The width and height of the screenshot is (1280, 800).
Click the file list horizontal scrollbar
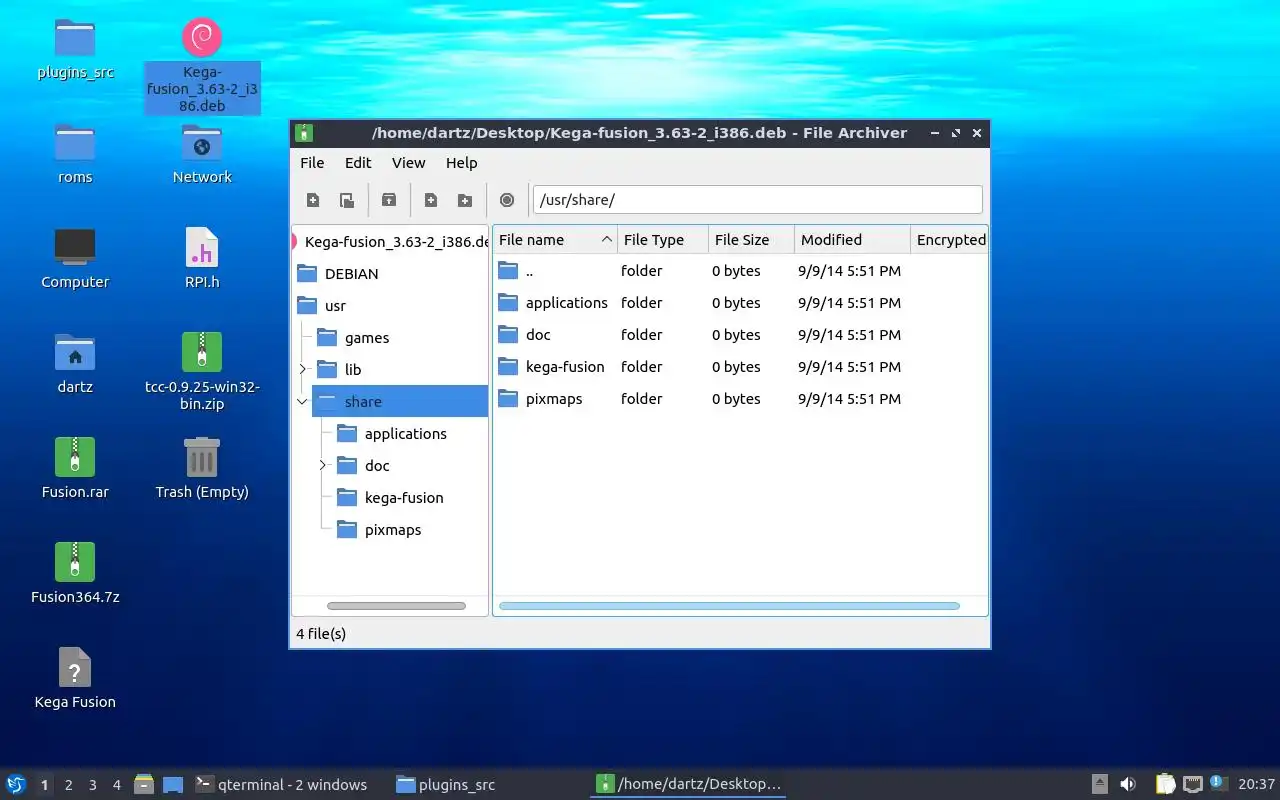[x=729, y=606]
